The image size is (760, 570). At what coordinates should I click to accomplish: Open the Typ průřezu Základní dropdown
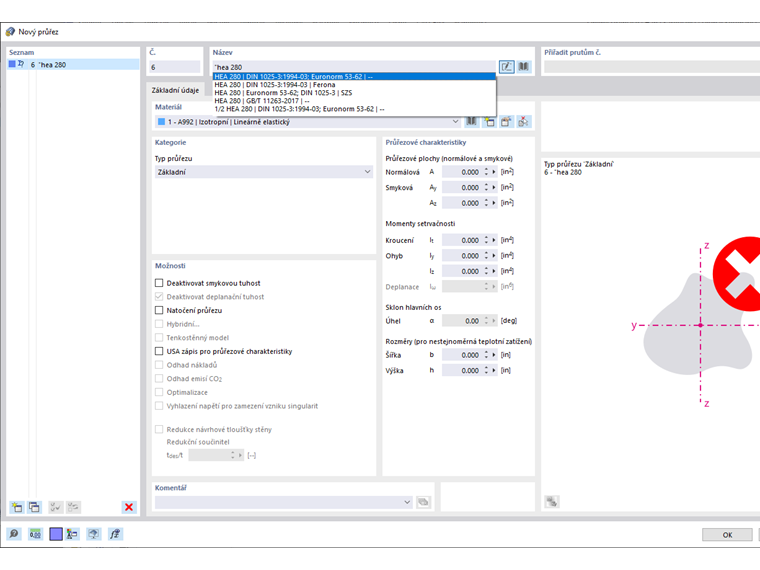click(x=264, y=172)
